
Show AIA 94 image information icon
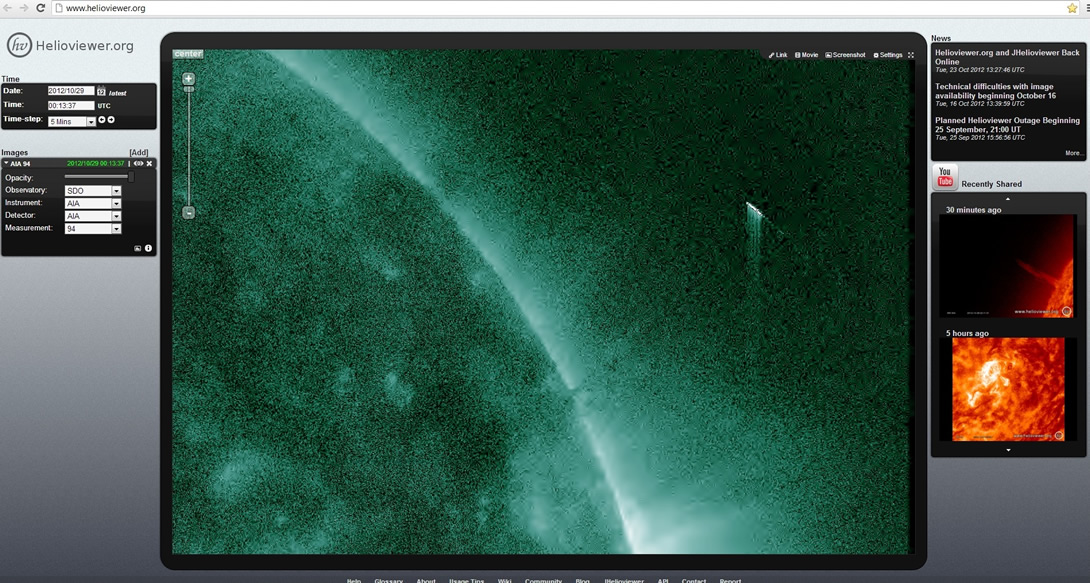148,248
